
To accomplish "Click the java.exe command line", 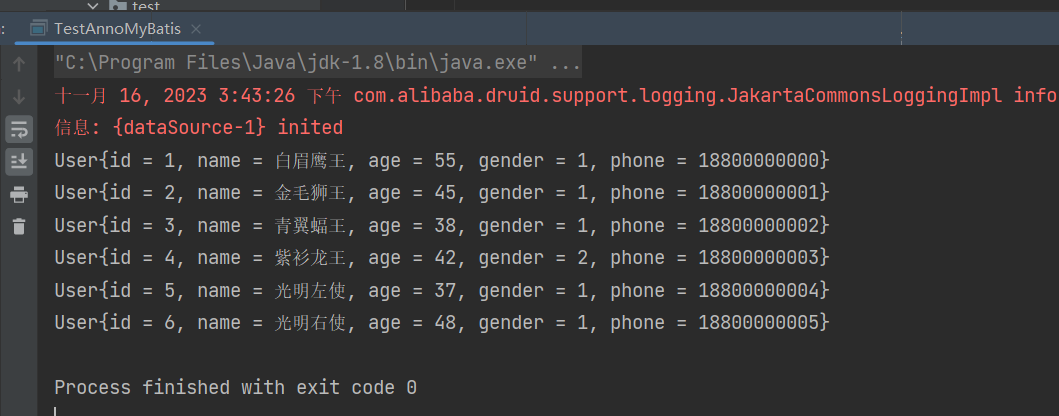I will (317, 64).
